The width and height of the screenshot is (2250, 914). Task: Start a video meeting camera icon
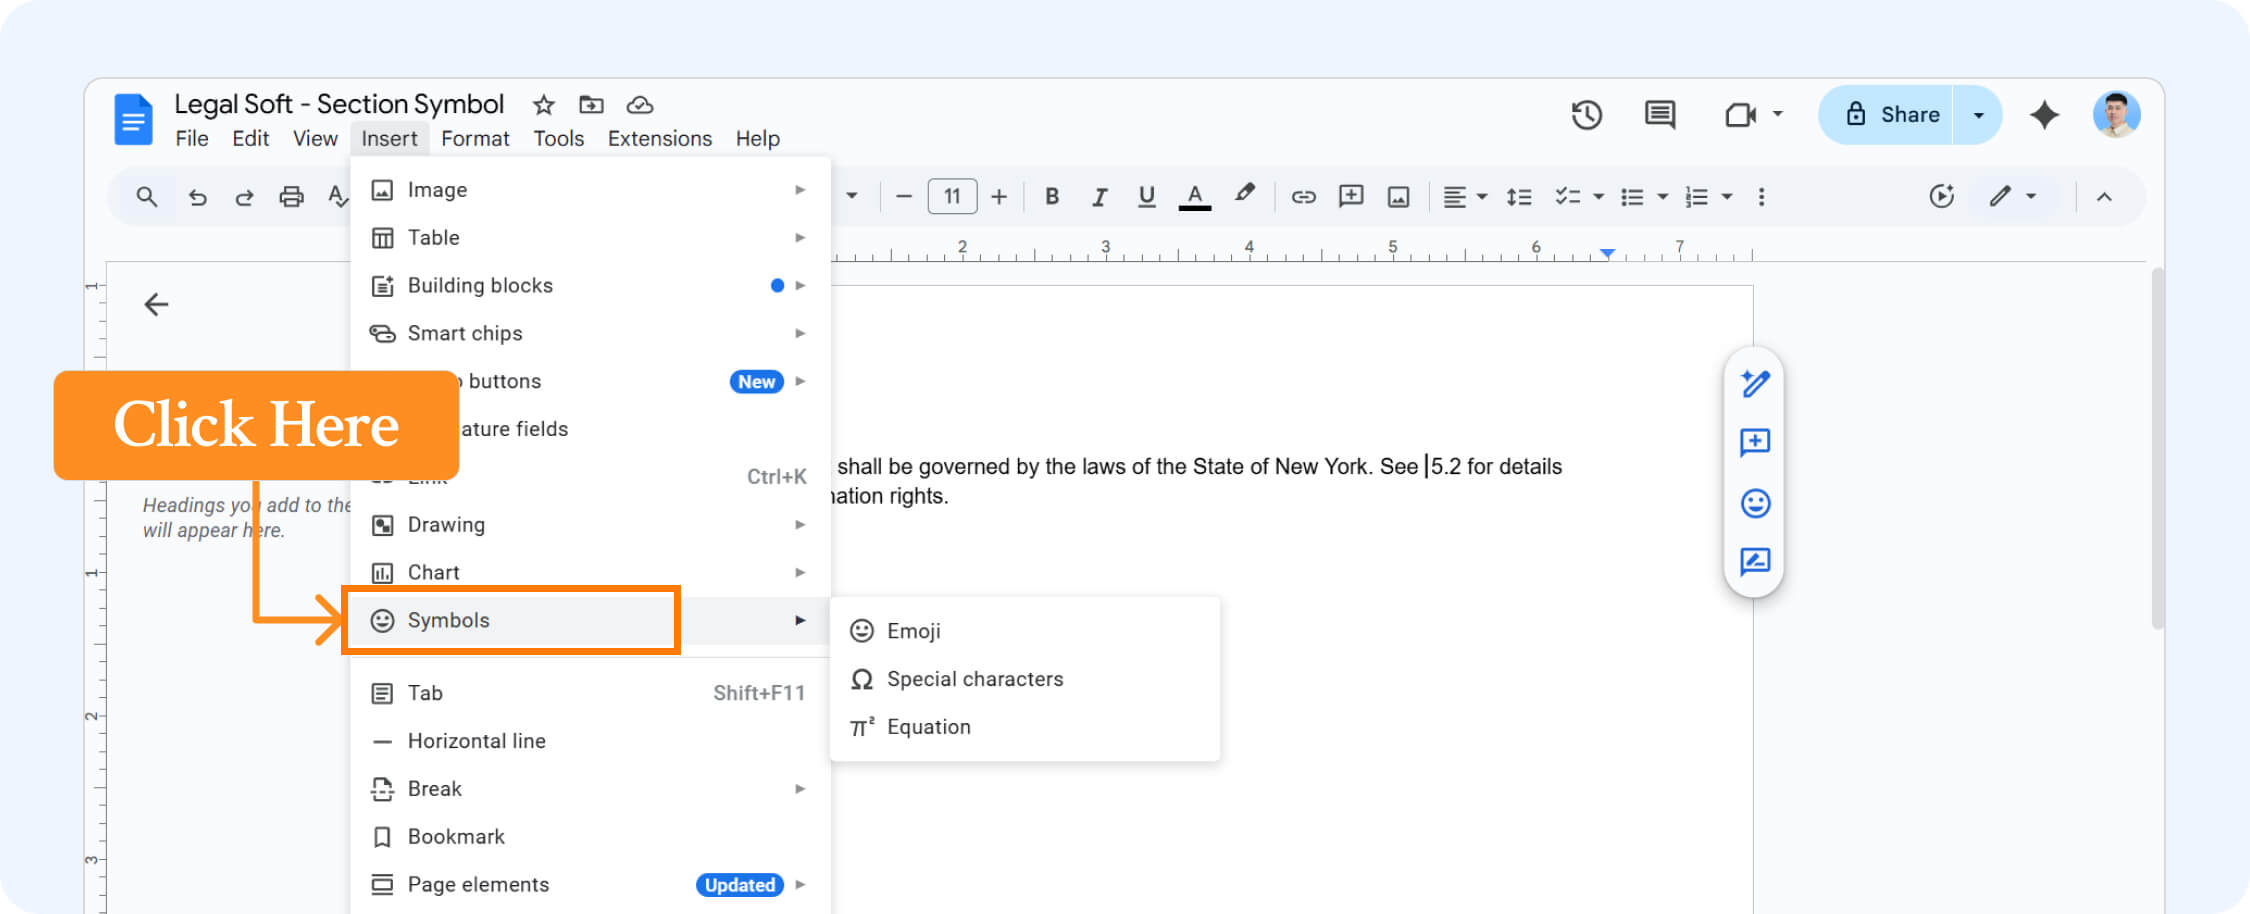[x=1741, y=115]
